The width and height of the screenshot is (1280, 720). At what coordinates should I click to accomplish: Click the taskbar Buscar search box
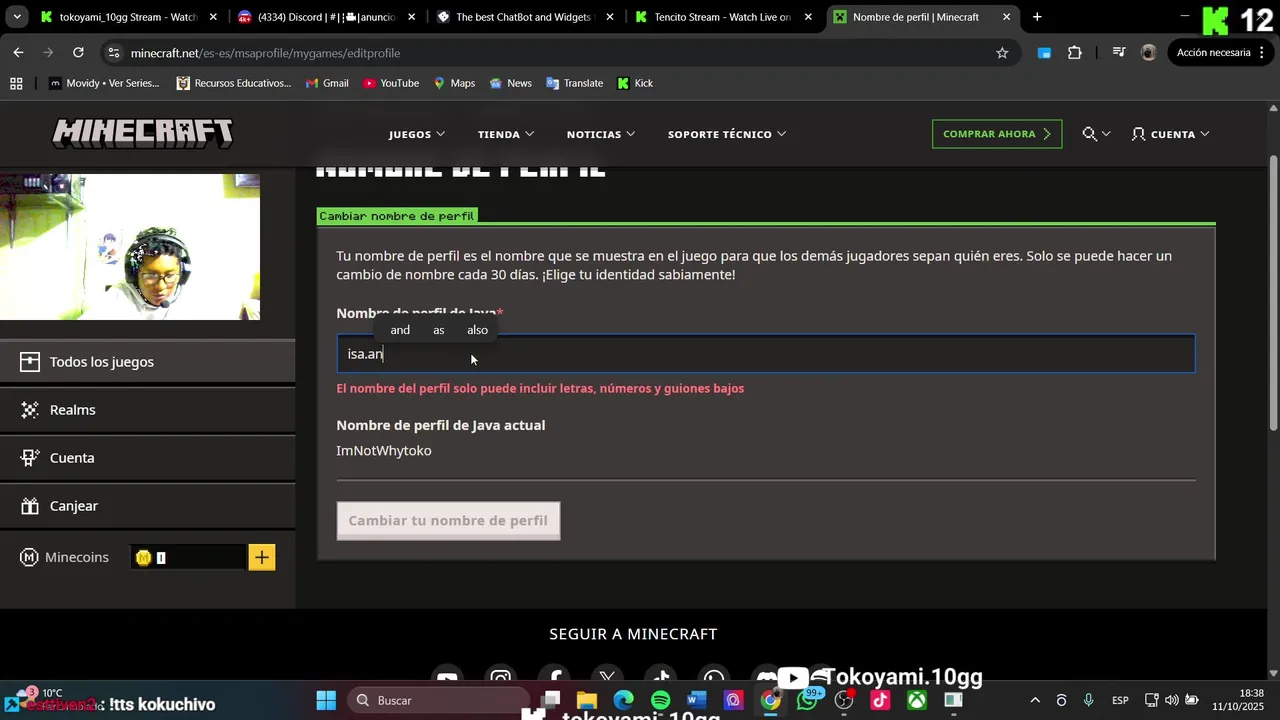pyautogui.click(x=440, y=700)
